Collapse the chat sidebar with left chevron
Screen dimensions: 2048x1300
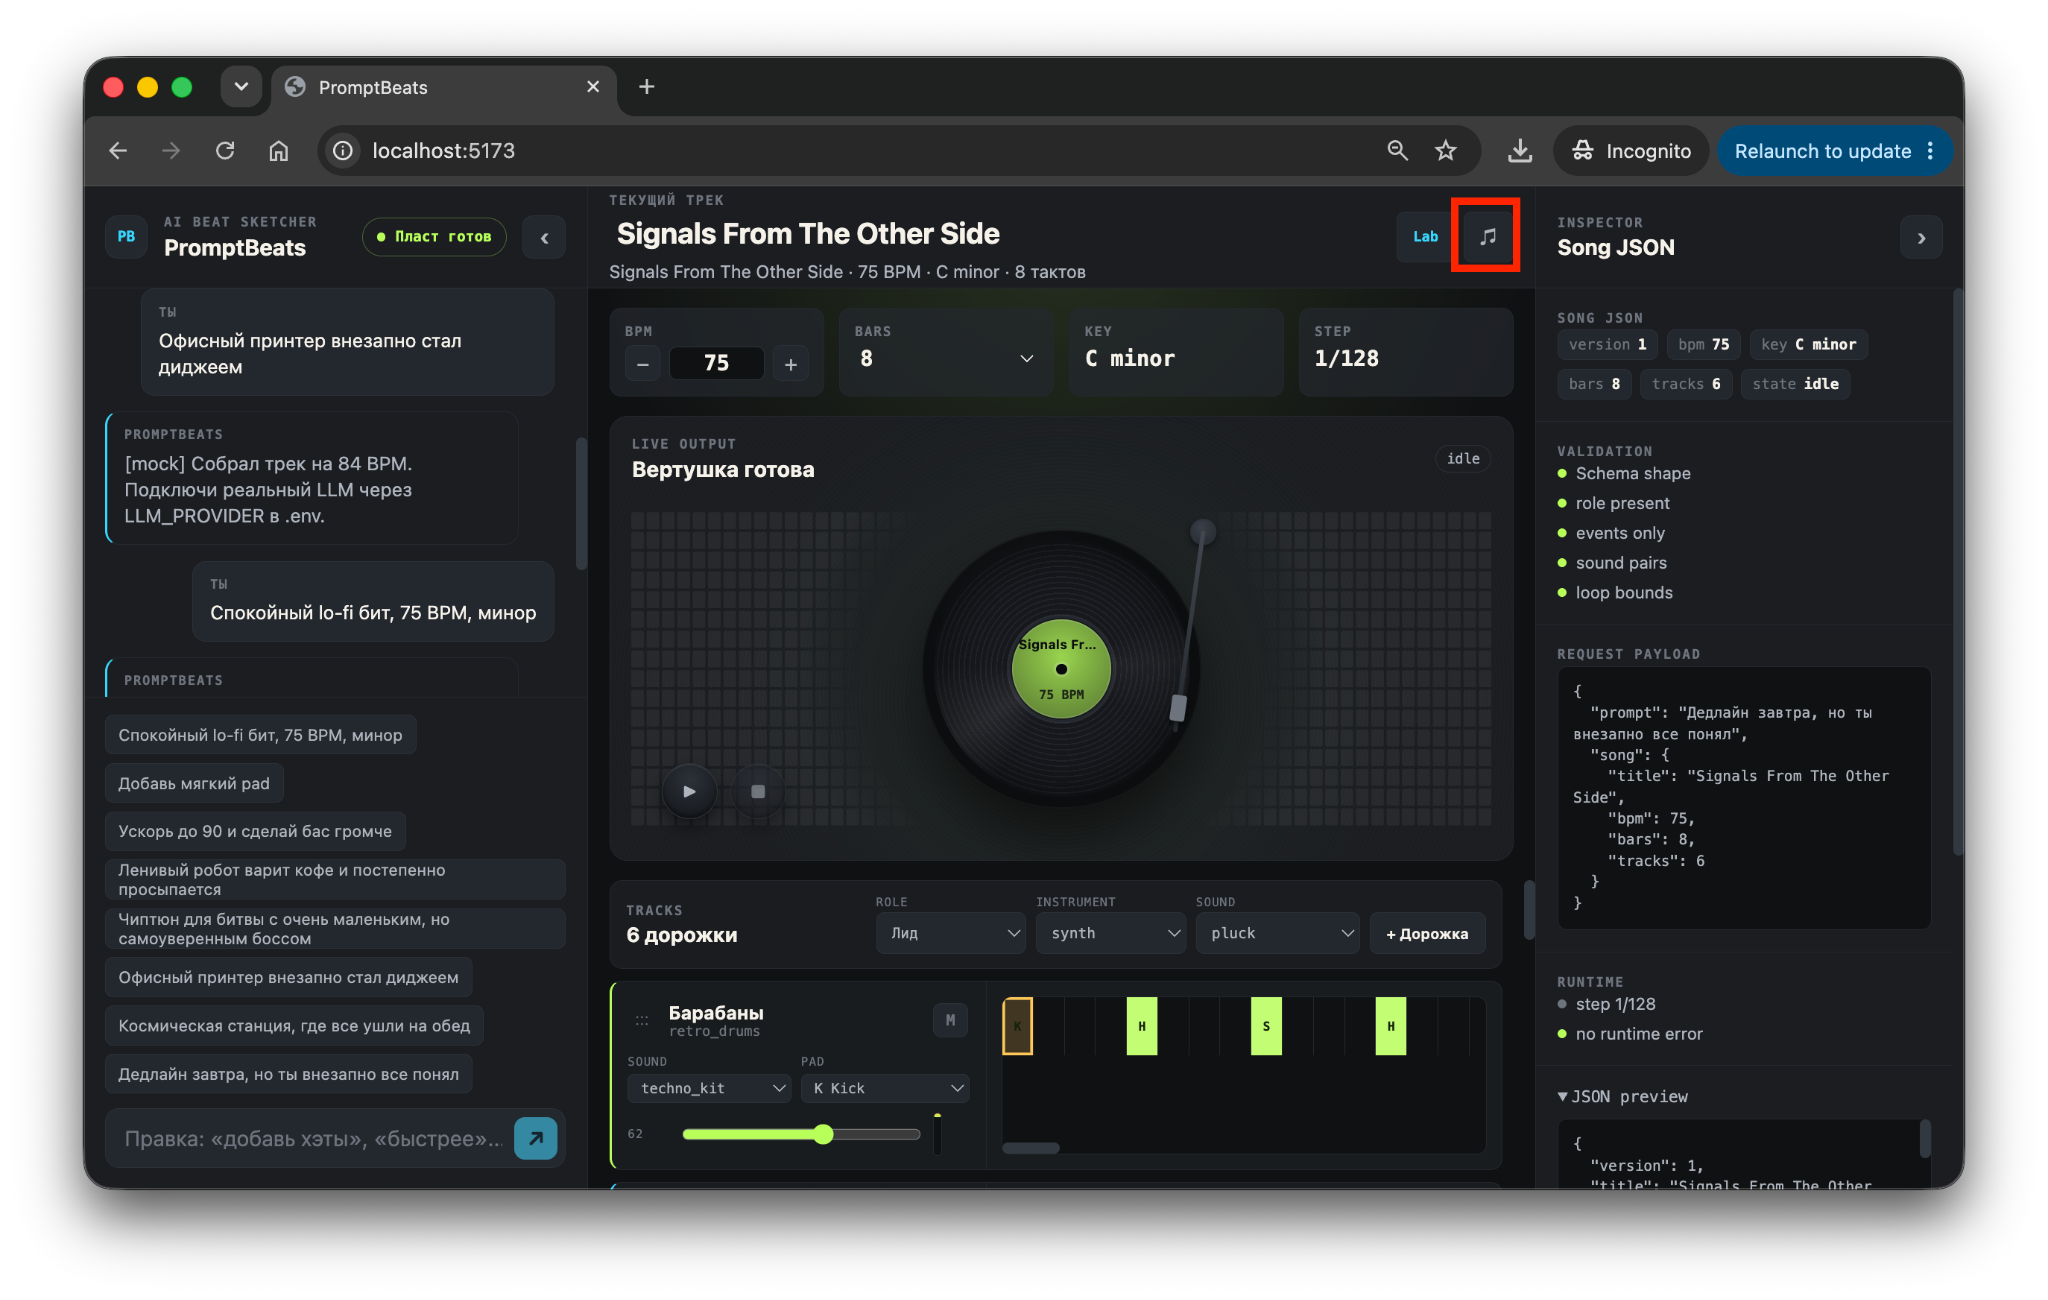[x=544, y=238]
